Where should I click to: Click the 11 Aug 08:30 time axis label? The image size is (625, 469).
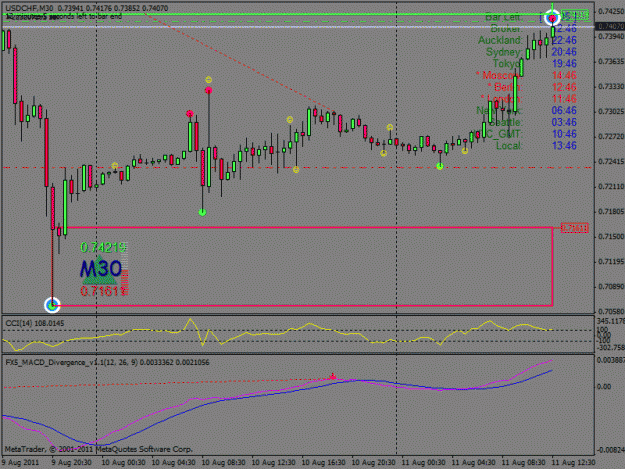click(x=523, y=463)
